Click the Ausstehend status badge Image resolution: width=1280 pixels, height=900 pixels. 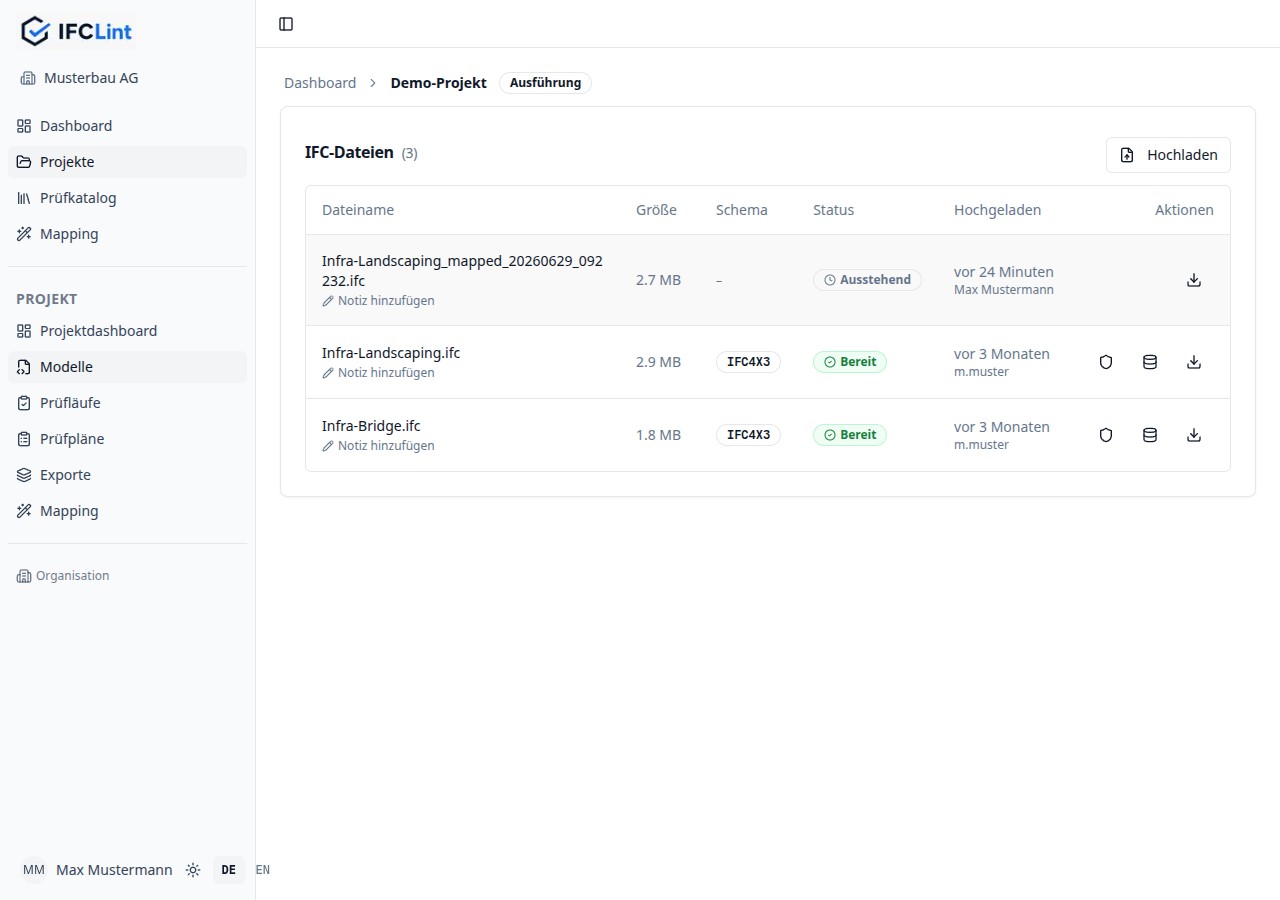click(867, 280)
